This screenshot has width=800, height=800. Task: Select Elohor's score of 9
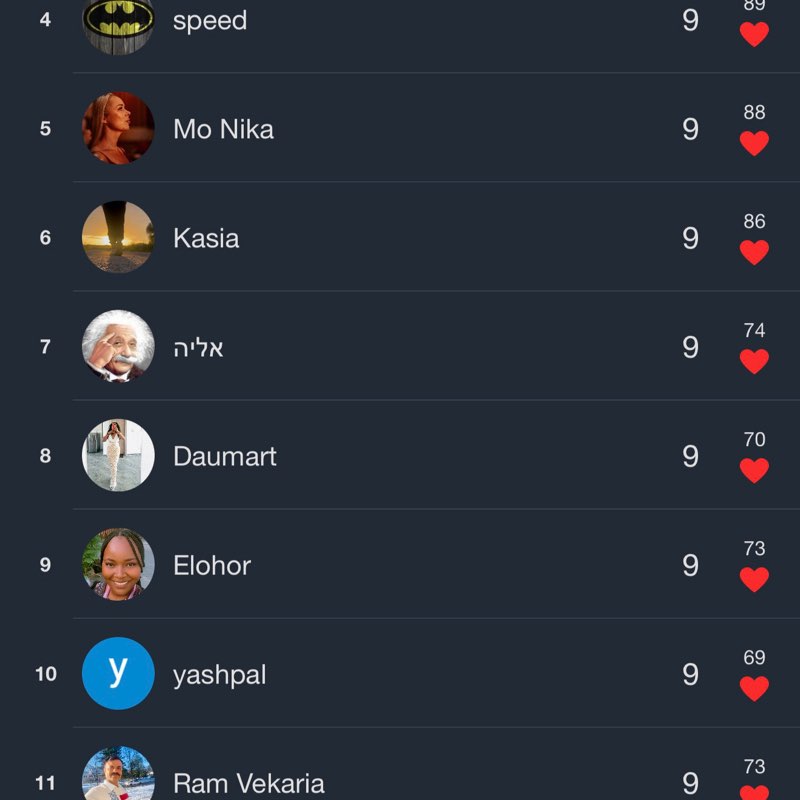tap(690, 565)
